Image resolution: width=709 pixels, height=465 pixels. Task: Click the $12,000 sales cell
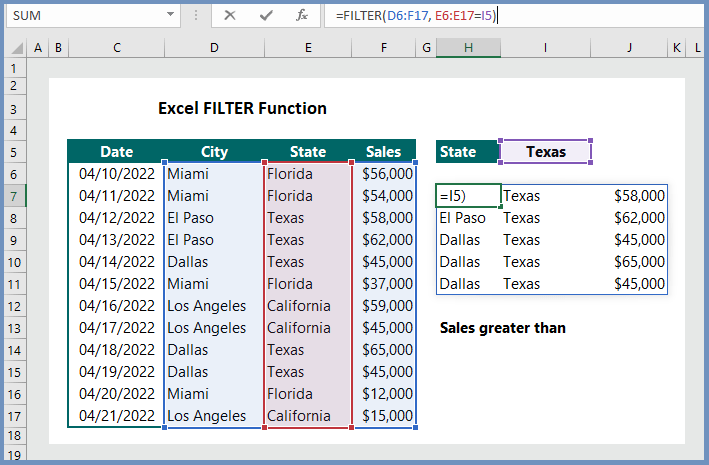click(x=384, y=394)
